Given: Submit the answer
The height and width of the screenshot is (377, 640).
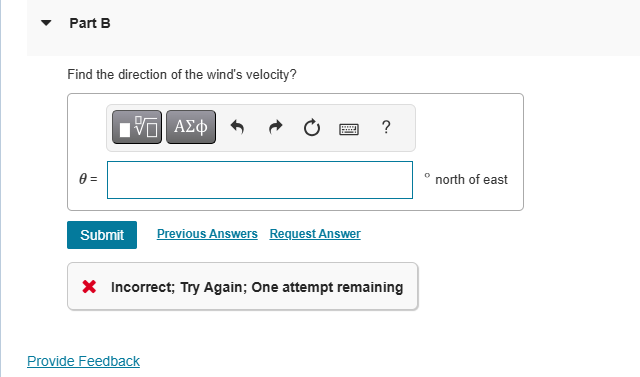Looking at the screenshot, I should (102, 235).
